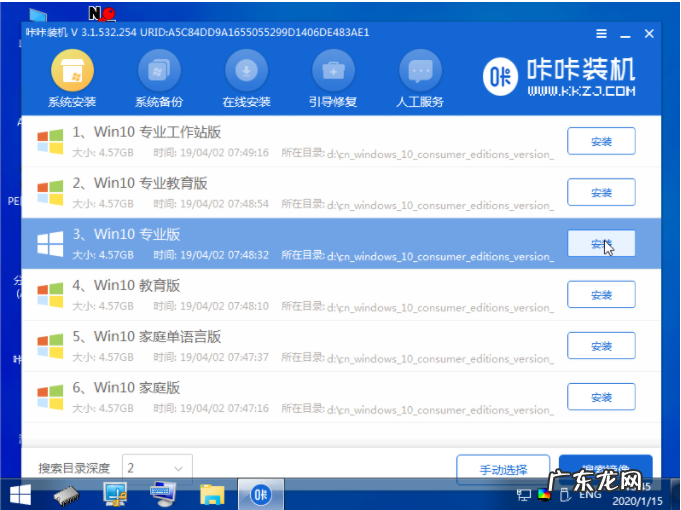
Task: Click timestamp 19/04/02 07:48:32
Action: tap(225, 255)
